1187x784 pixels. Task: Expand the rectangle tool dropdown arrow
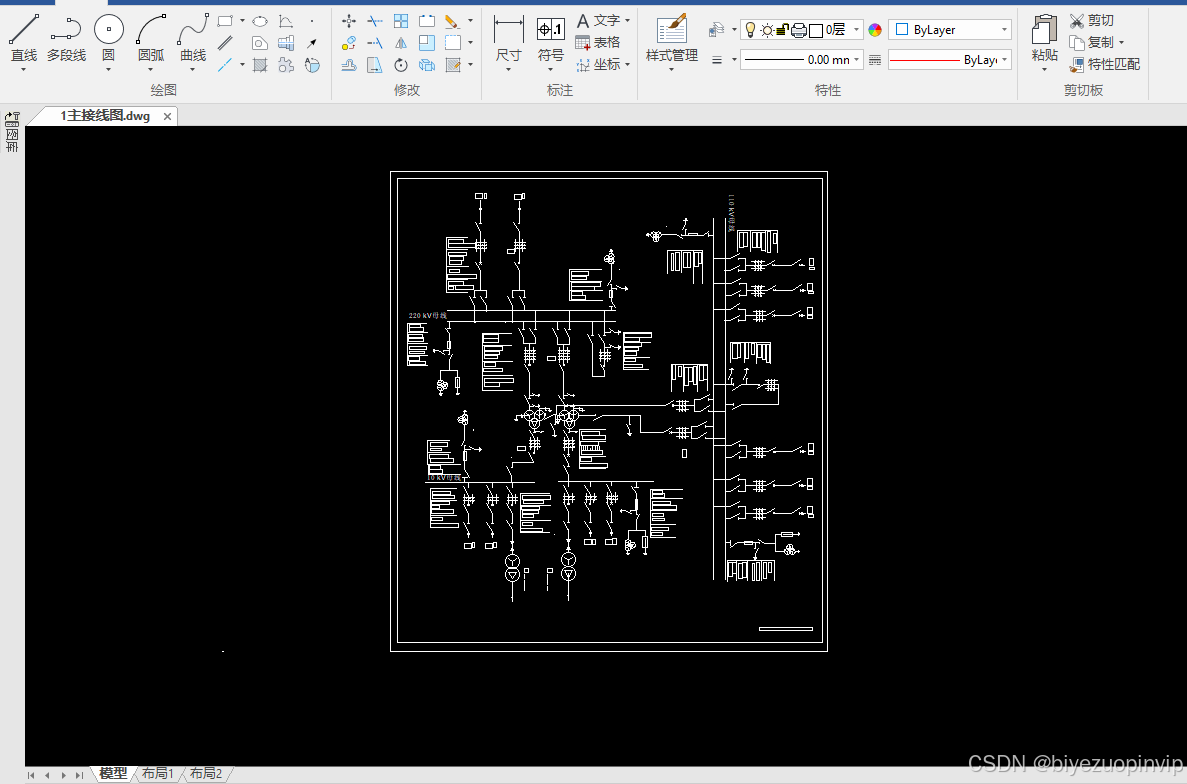point(242,21)
